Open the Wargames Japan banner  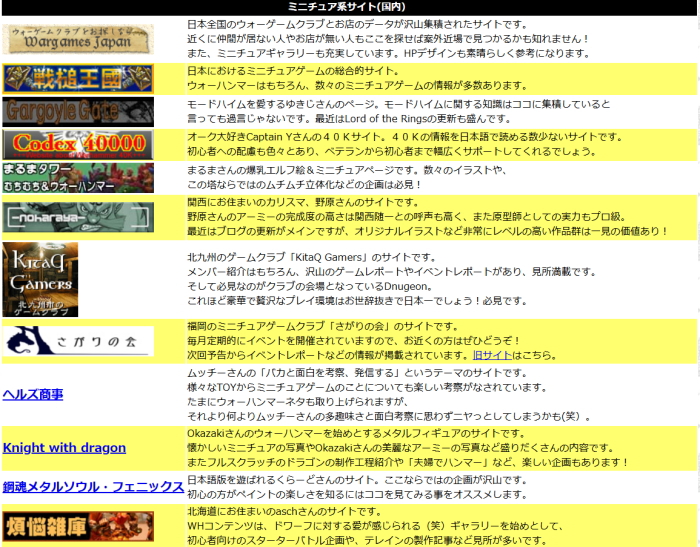click(78, 40)
